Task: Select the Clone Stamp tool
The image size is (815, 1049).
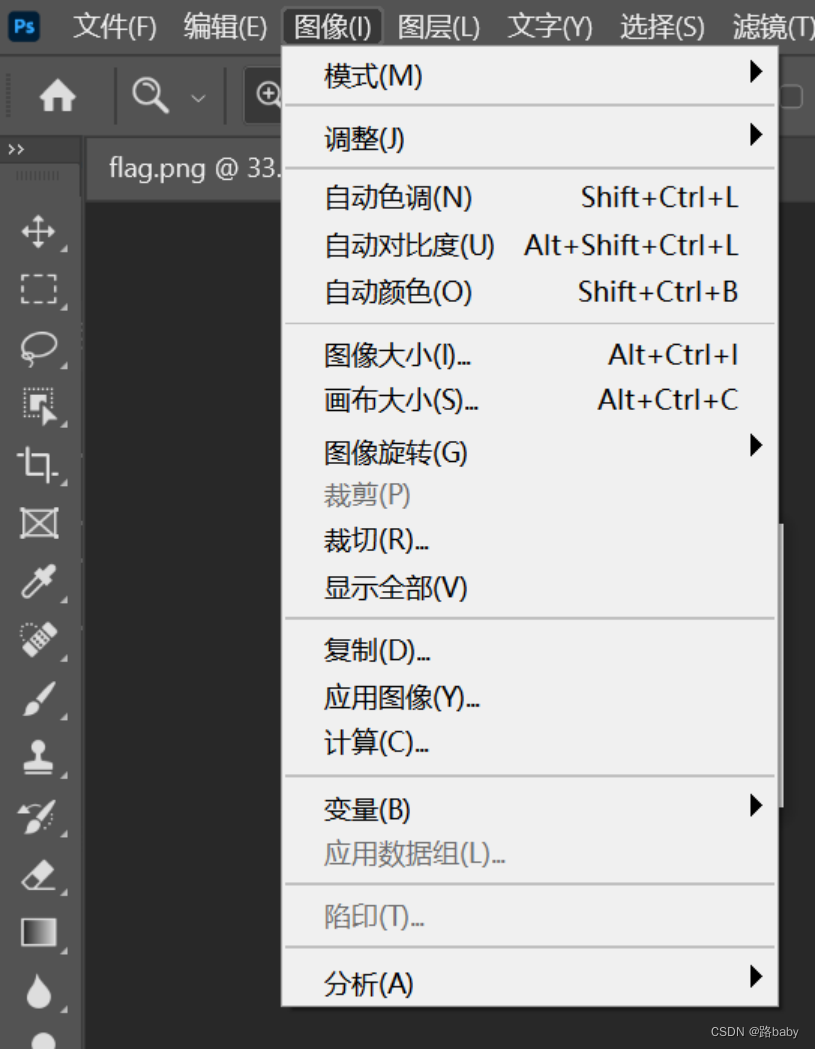Action: point(38,757)
